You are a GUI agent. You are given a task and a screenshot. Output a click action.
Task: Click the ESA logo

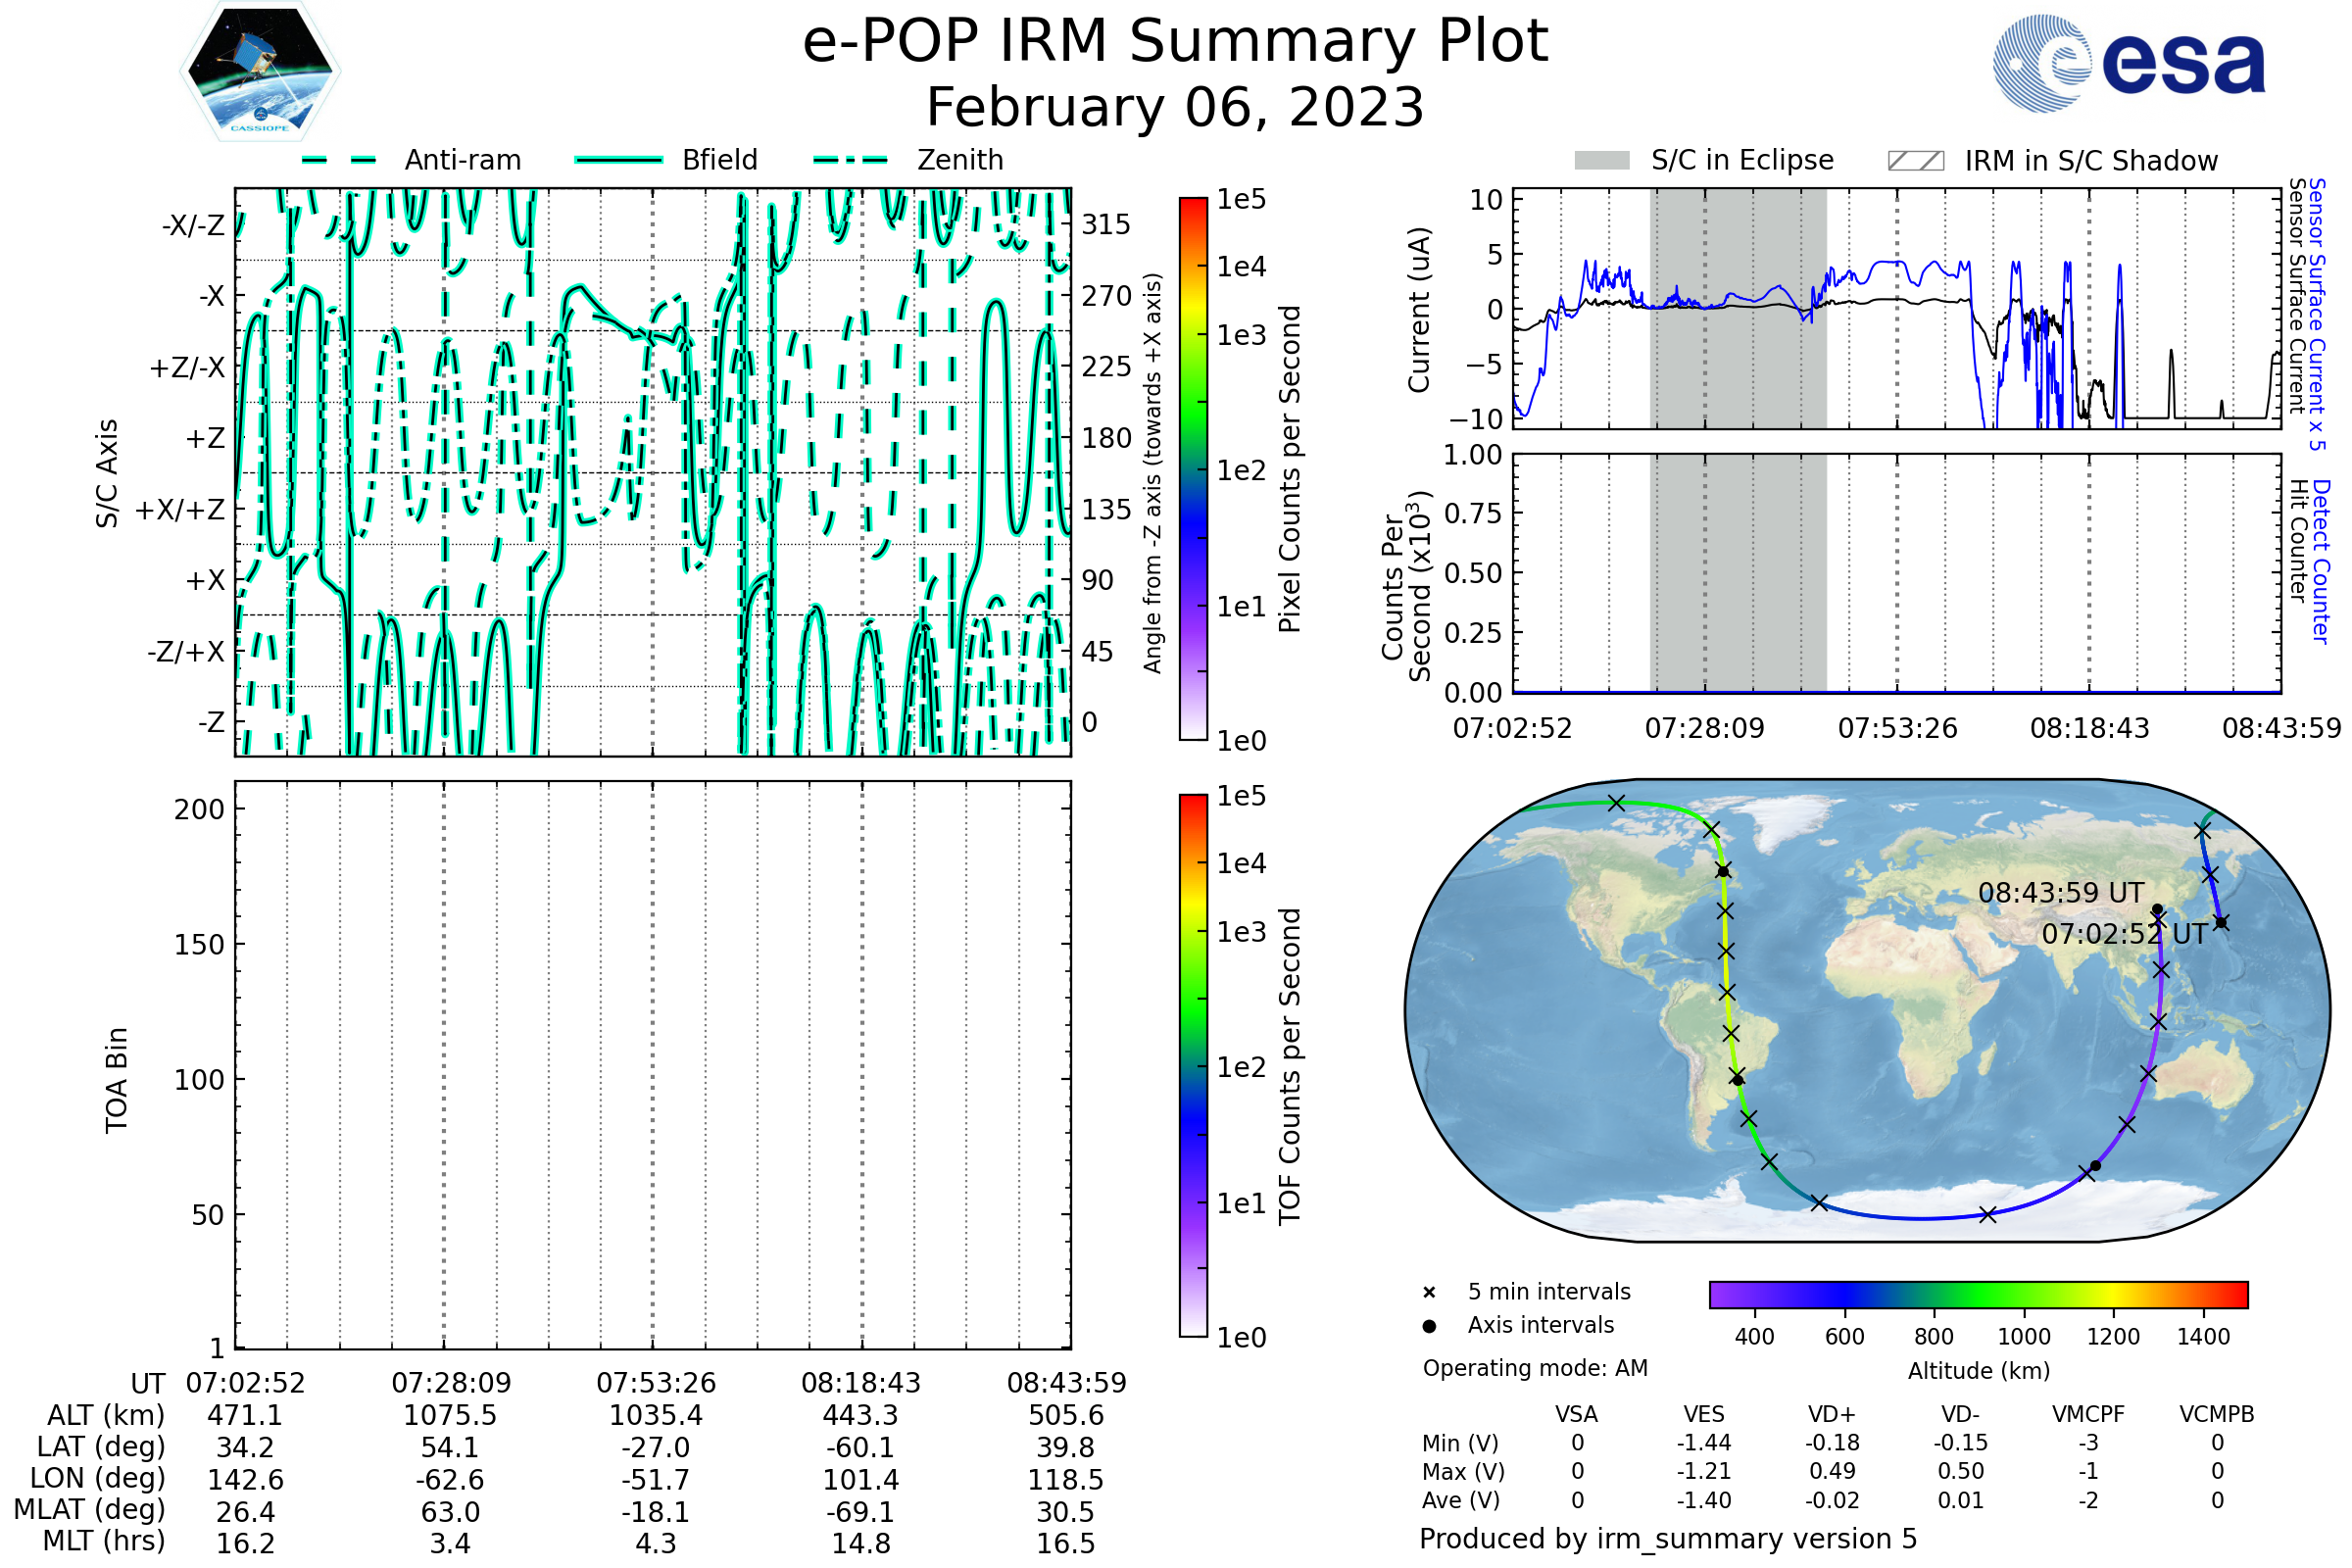(2128, 63)
